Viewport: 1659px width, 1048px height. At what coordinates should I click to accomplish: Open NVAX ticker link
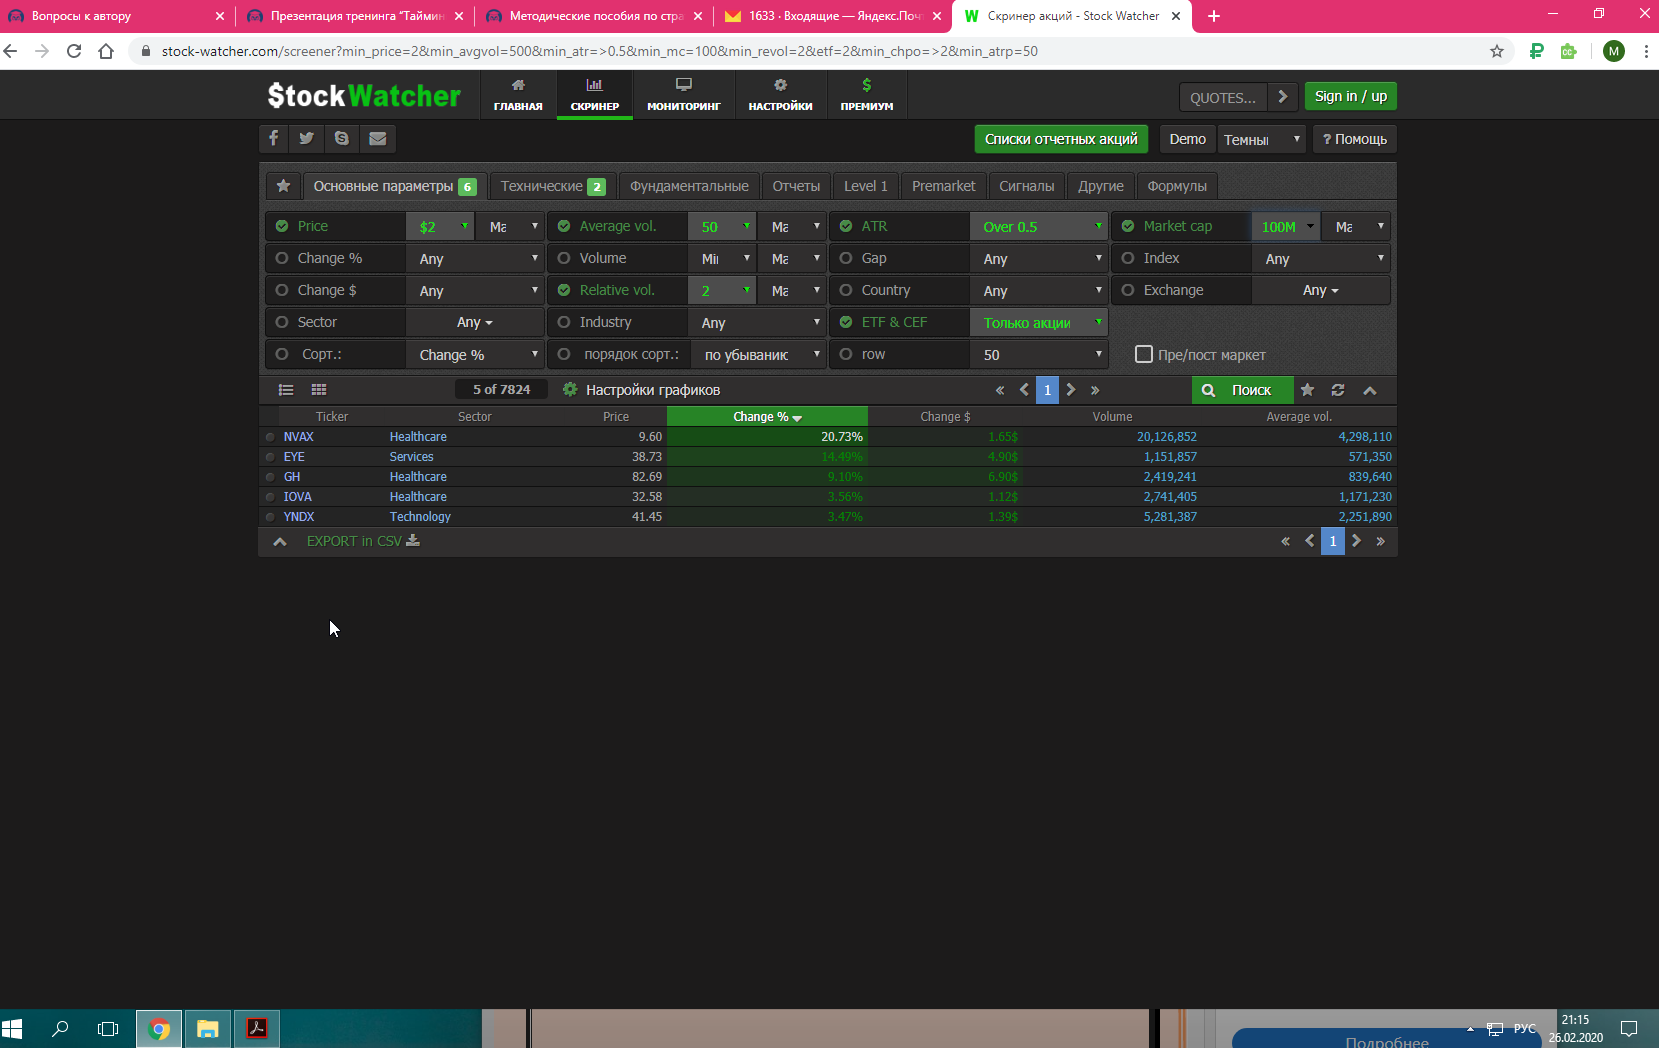298,437
